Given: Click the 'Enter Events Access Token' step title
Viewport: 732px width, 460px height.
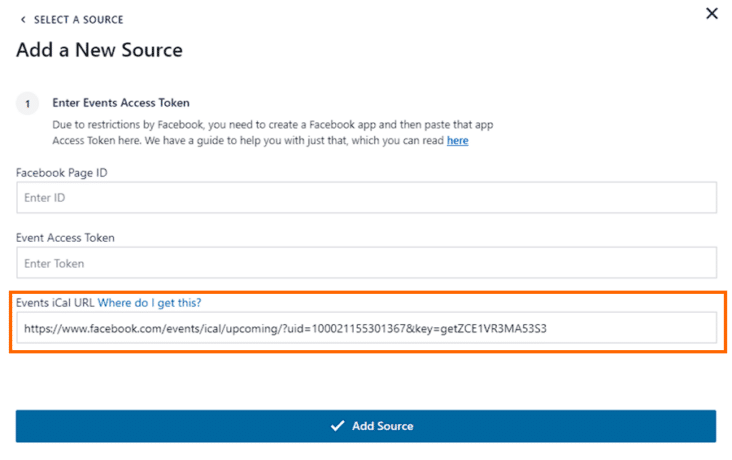Looking at the screenshot, I should click(x=121, y=103).
